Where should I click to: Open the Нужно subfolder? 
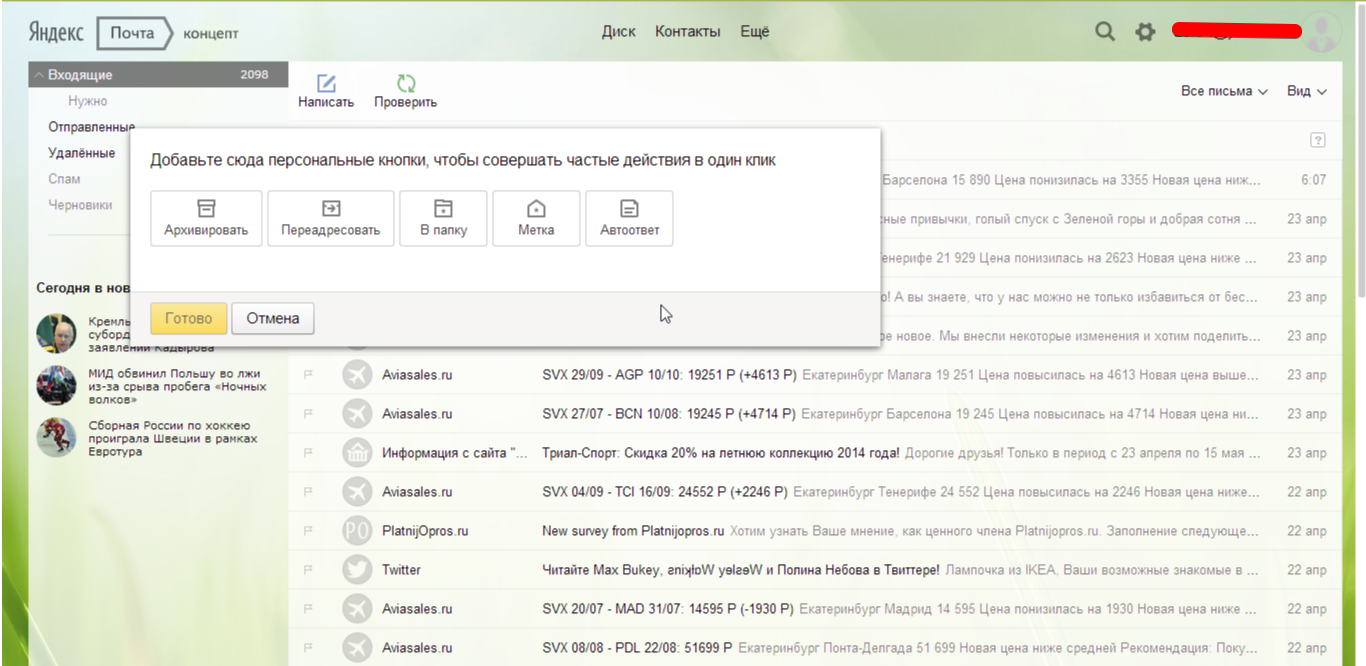[87, 101]
